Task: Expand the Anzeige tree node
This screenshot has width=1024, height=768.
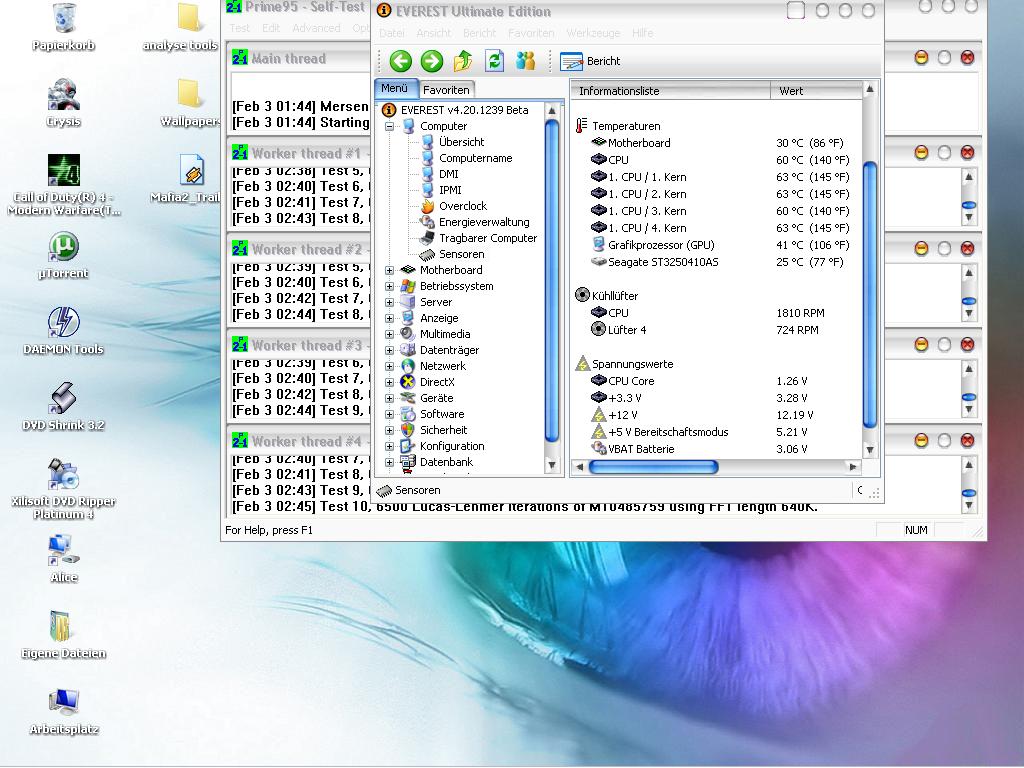Action: click(389, 318)
